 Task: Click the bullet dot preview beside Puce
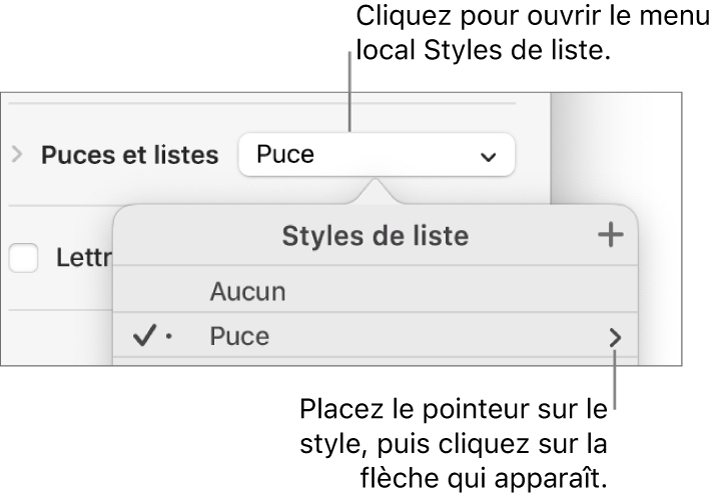pos(168,339)
